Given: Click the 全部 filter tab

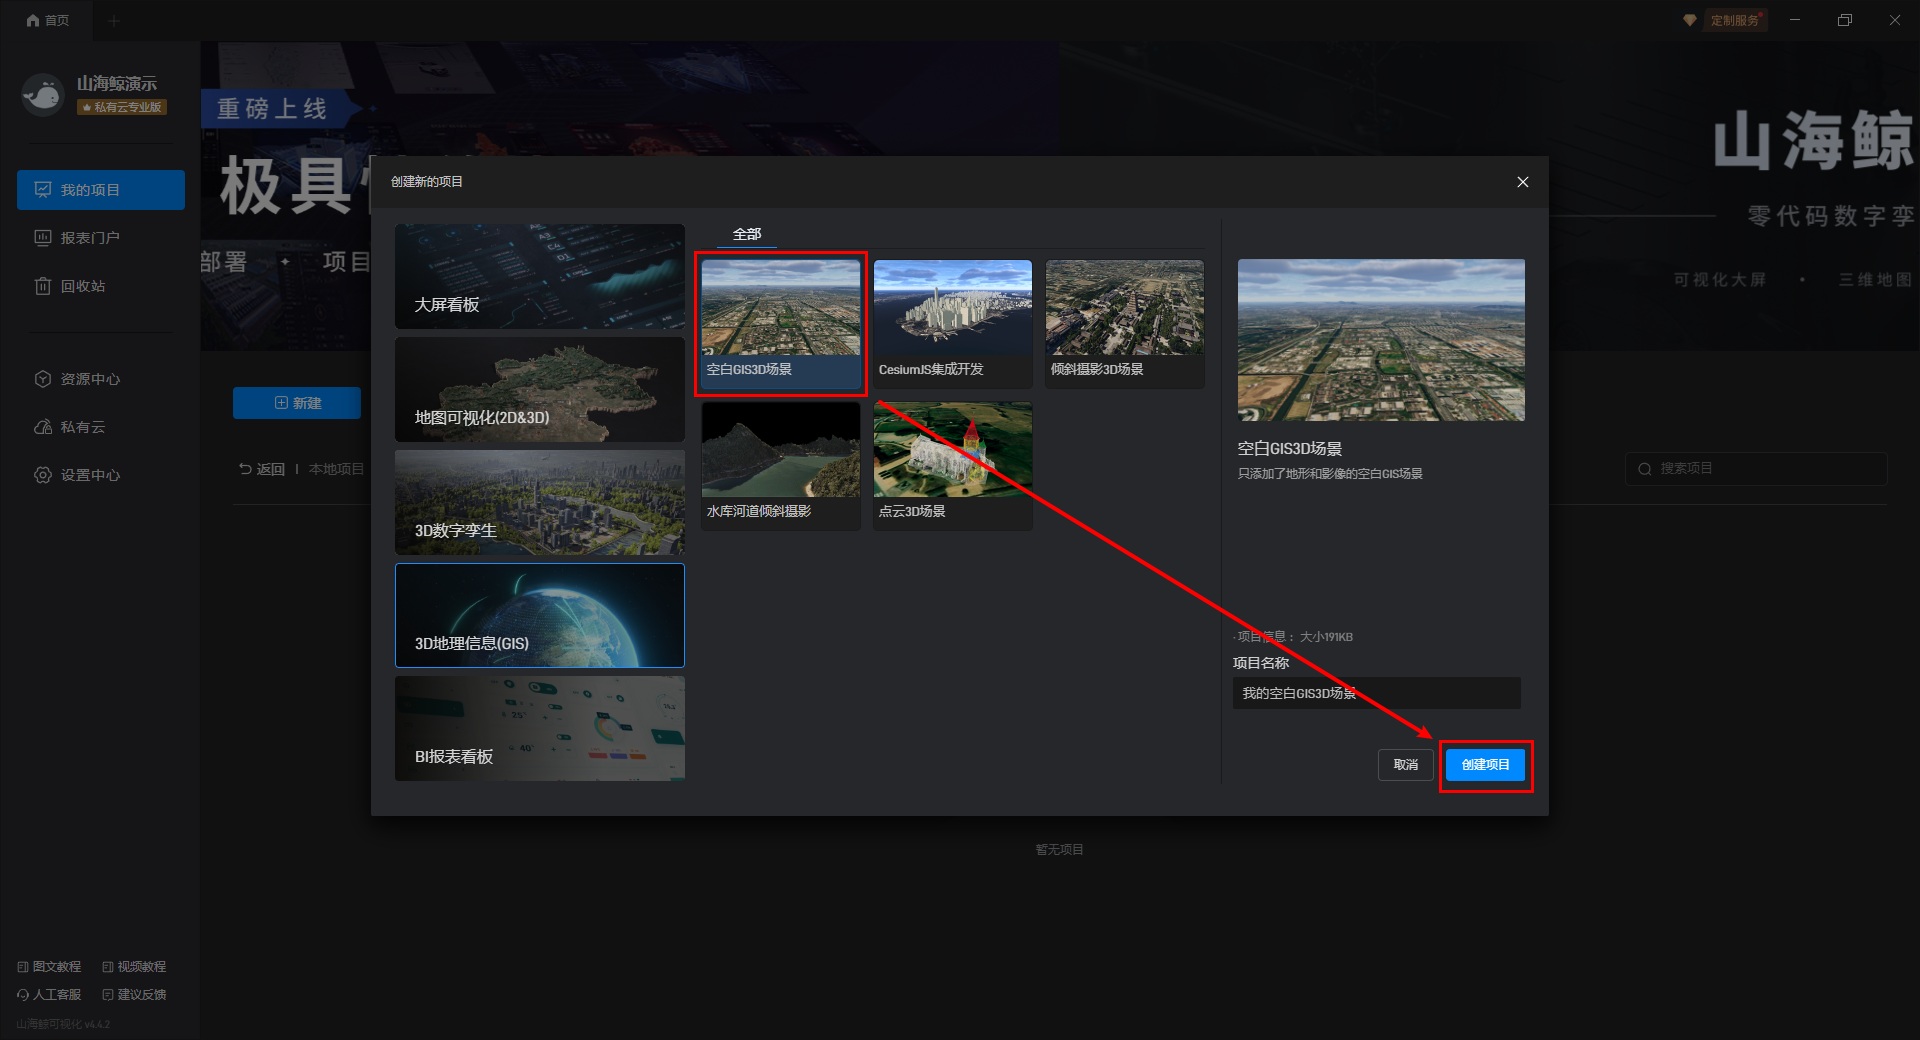Looking at the screenshot, I should coord(747,234).
